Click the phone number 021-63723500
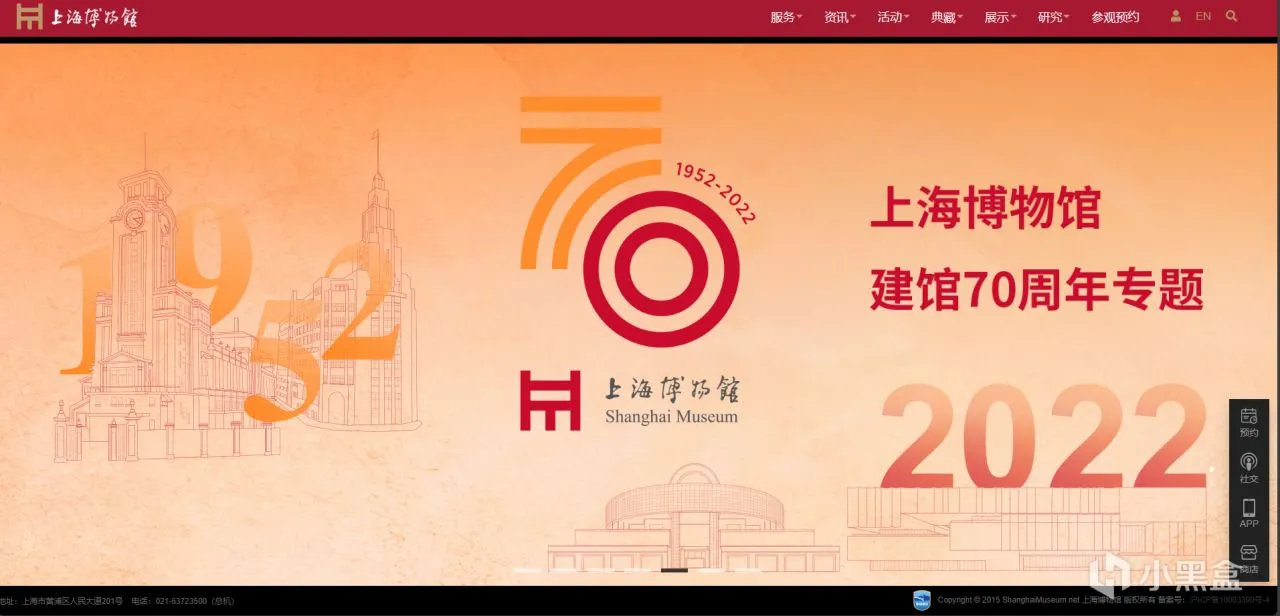Viewport: 1280px width, 616px height. point(181,601)
